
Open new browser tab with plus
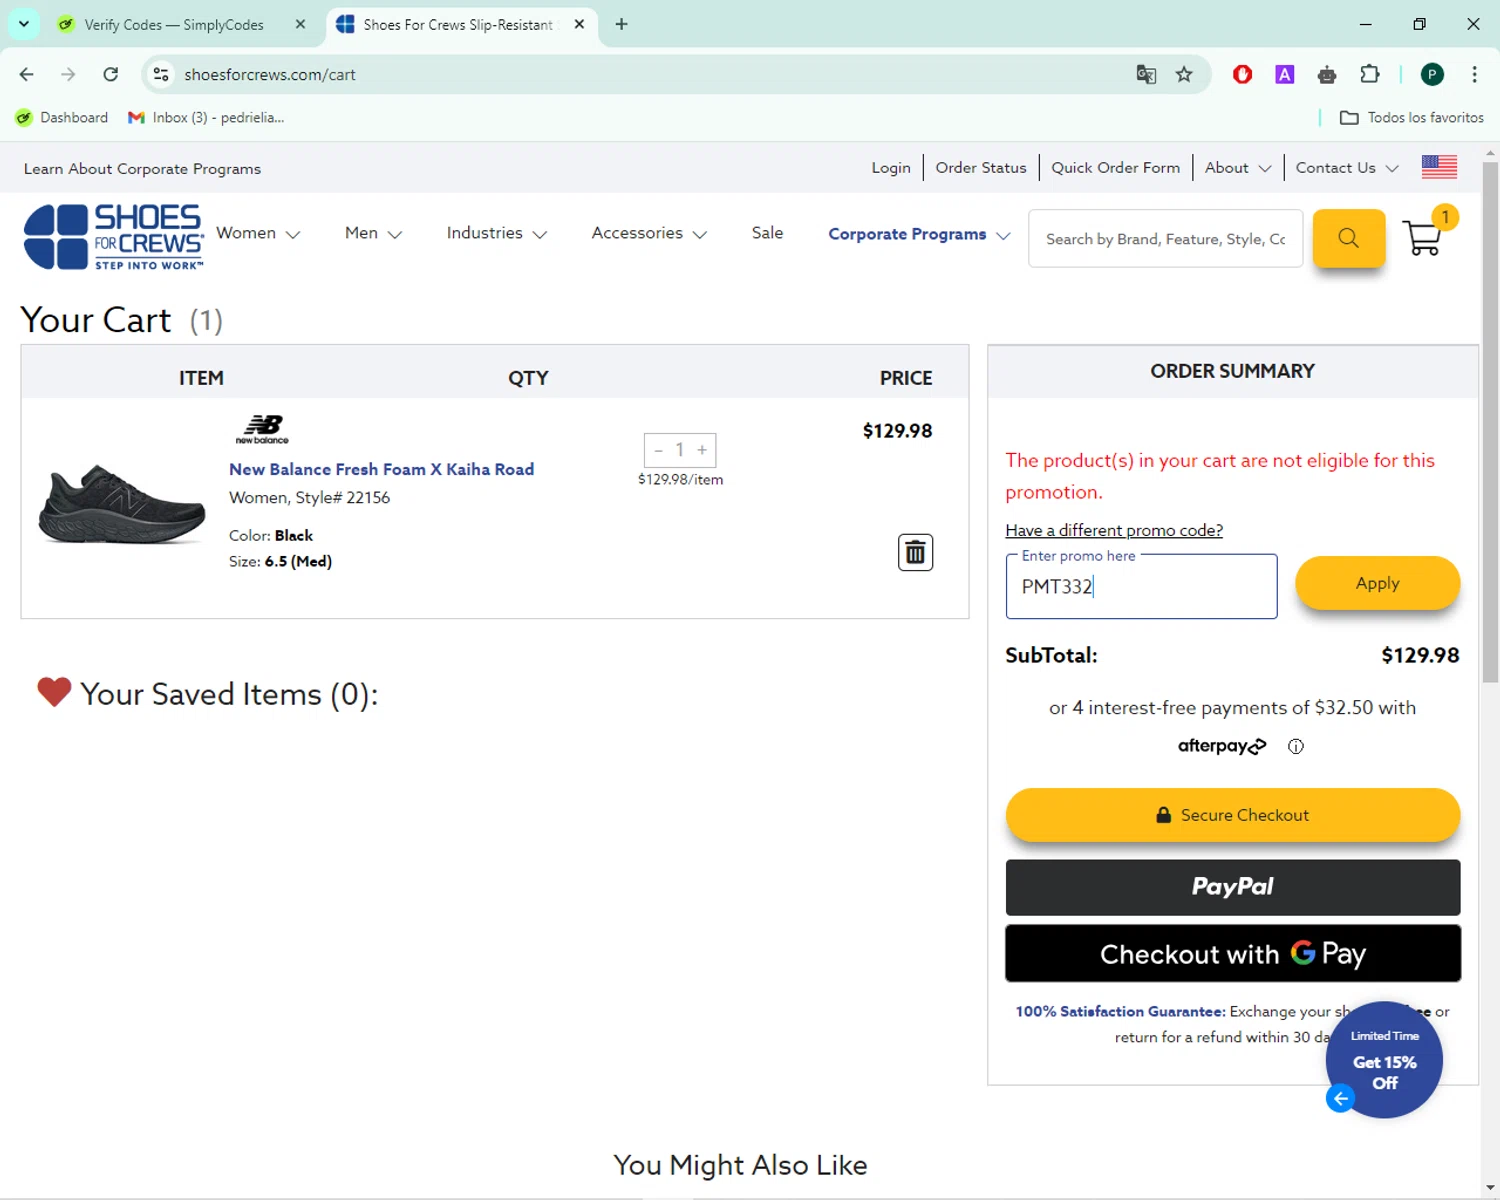622,24
